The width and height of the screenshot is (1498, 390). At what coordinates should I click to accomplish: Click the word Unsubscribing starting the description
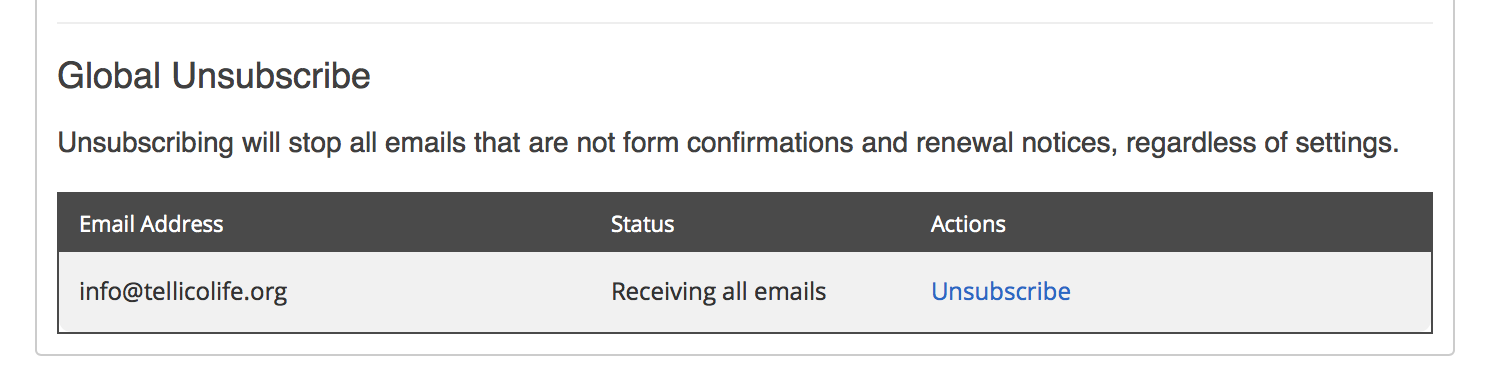coord(145,143)
